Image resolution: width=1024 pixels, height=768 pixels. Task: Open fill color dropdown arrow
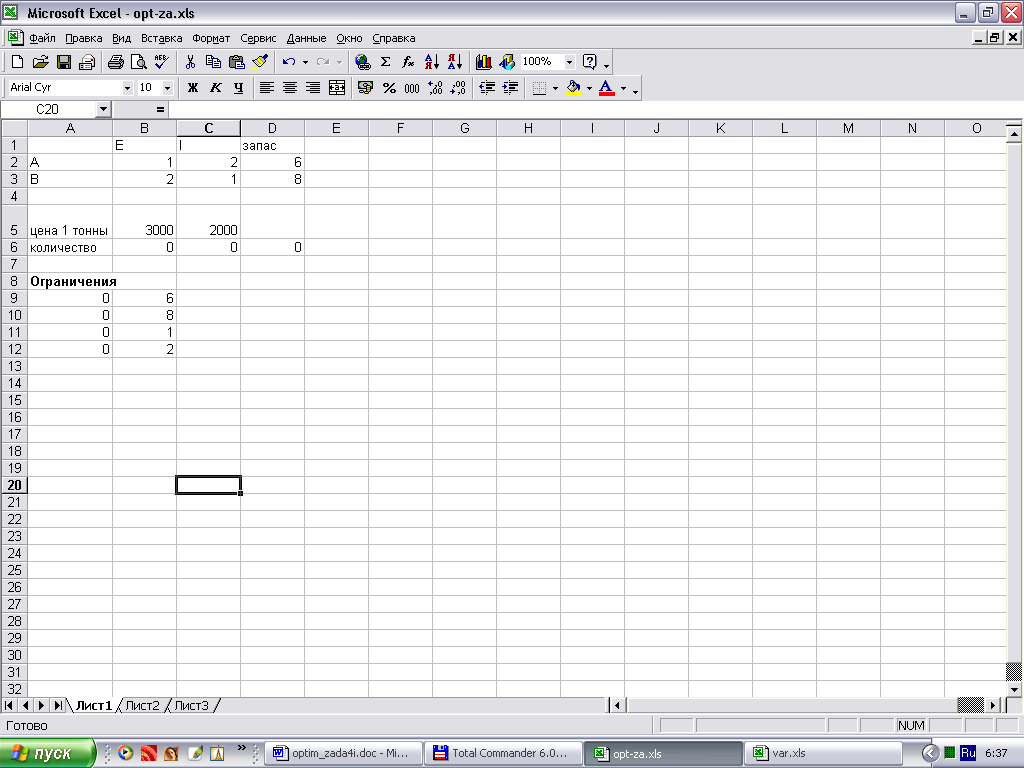(x=589, y=88)
